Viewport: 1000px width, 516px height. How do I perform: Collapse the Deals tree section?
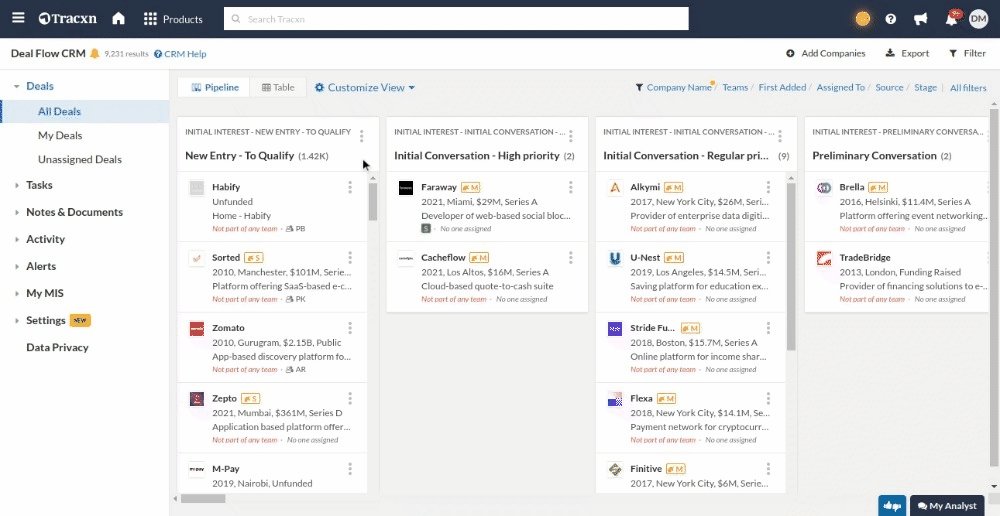[17, 87]
